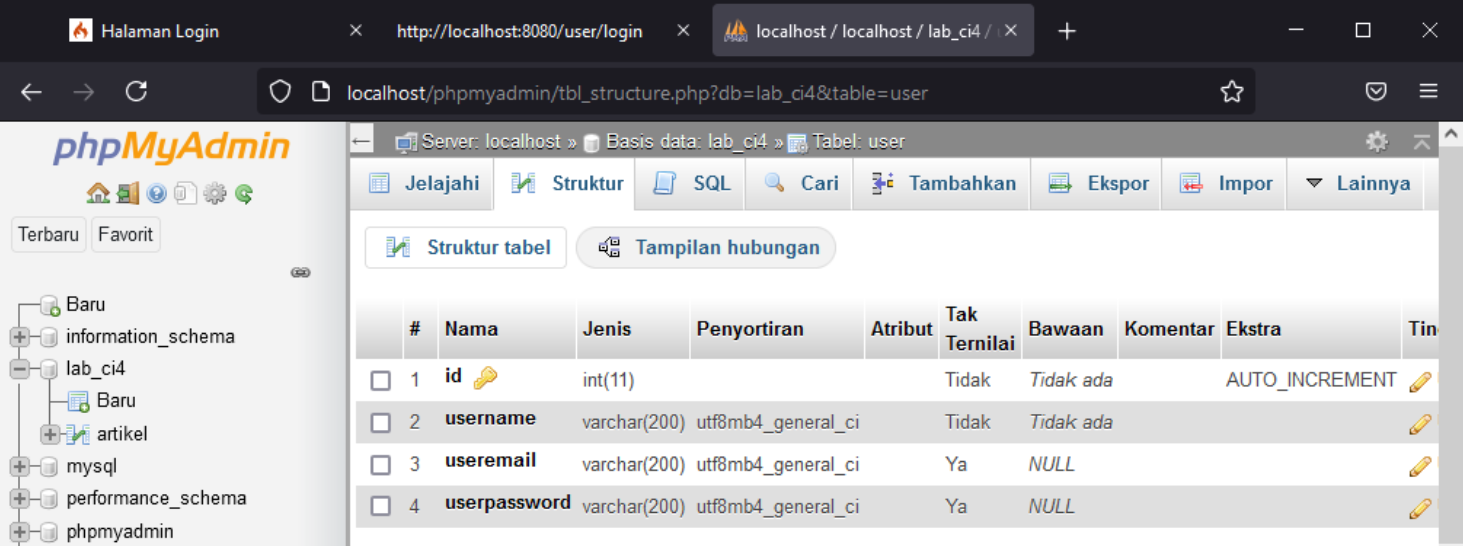Open page settings gear at top right
This screenshot has height=546, width=1463.
[x=1377, y=141]
